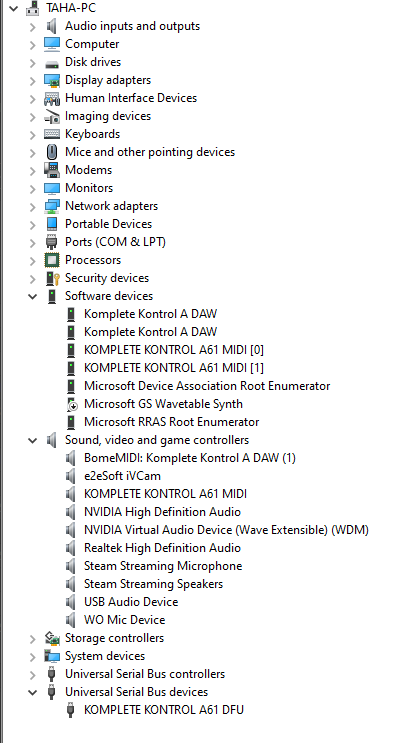Click the Microsoft GS Wavetable Synth disabled-device icon
The image size is (405, 743).
tap(71, 404)
